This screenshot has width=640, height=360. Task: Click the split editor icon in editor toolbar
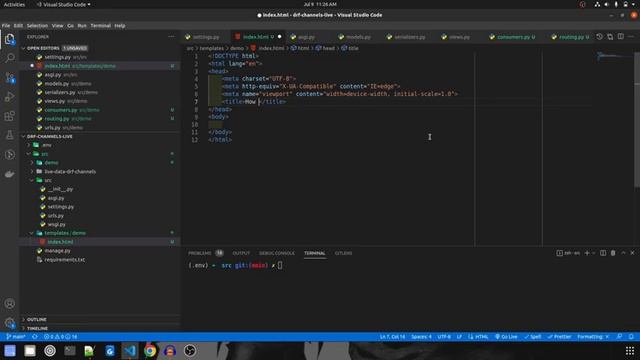pyautogui.click(x=621, y=37)
